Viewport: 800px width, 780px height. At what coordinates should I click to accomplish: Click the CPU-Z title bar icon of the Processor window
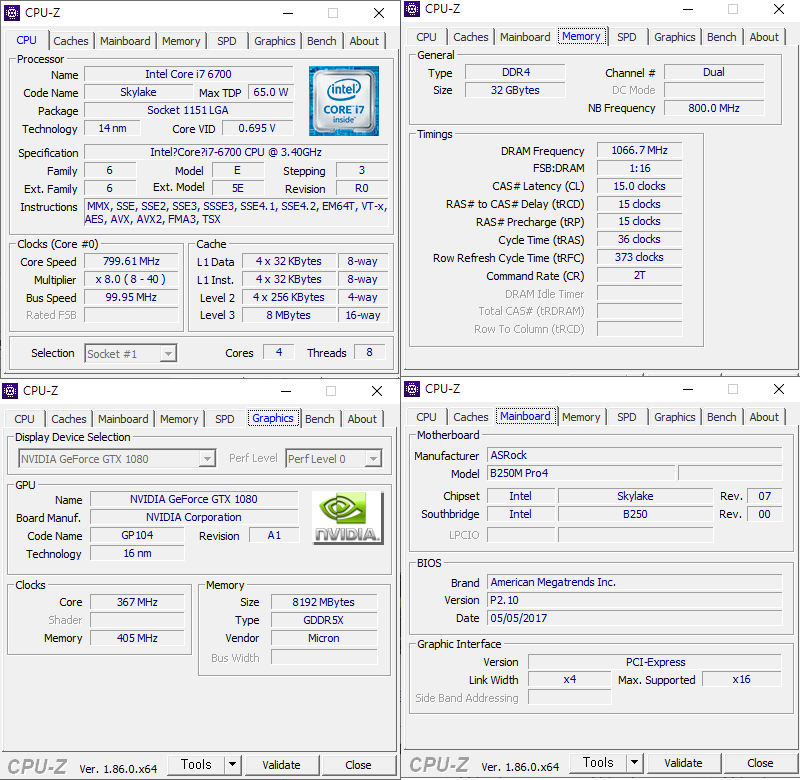(x=11, y=13)
